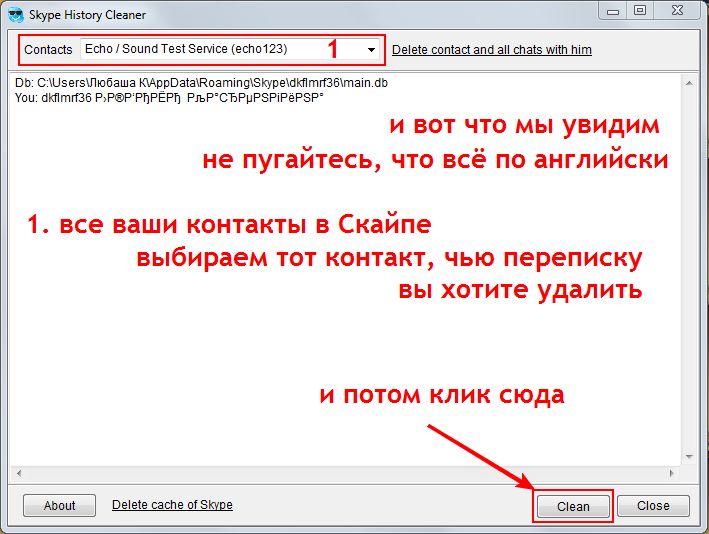The width and height of the screenshot is (709, 534).
Task: Close the window with the title bar X
Action: (677, 11)
